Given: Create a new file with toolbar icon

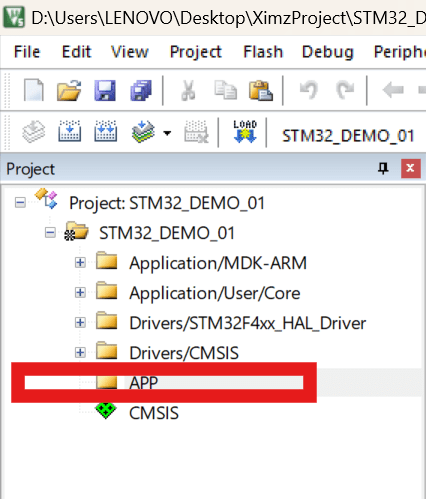Looking at the screenshot, I should 34,90.
